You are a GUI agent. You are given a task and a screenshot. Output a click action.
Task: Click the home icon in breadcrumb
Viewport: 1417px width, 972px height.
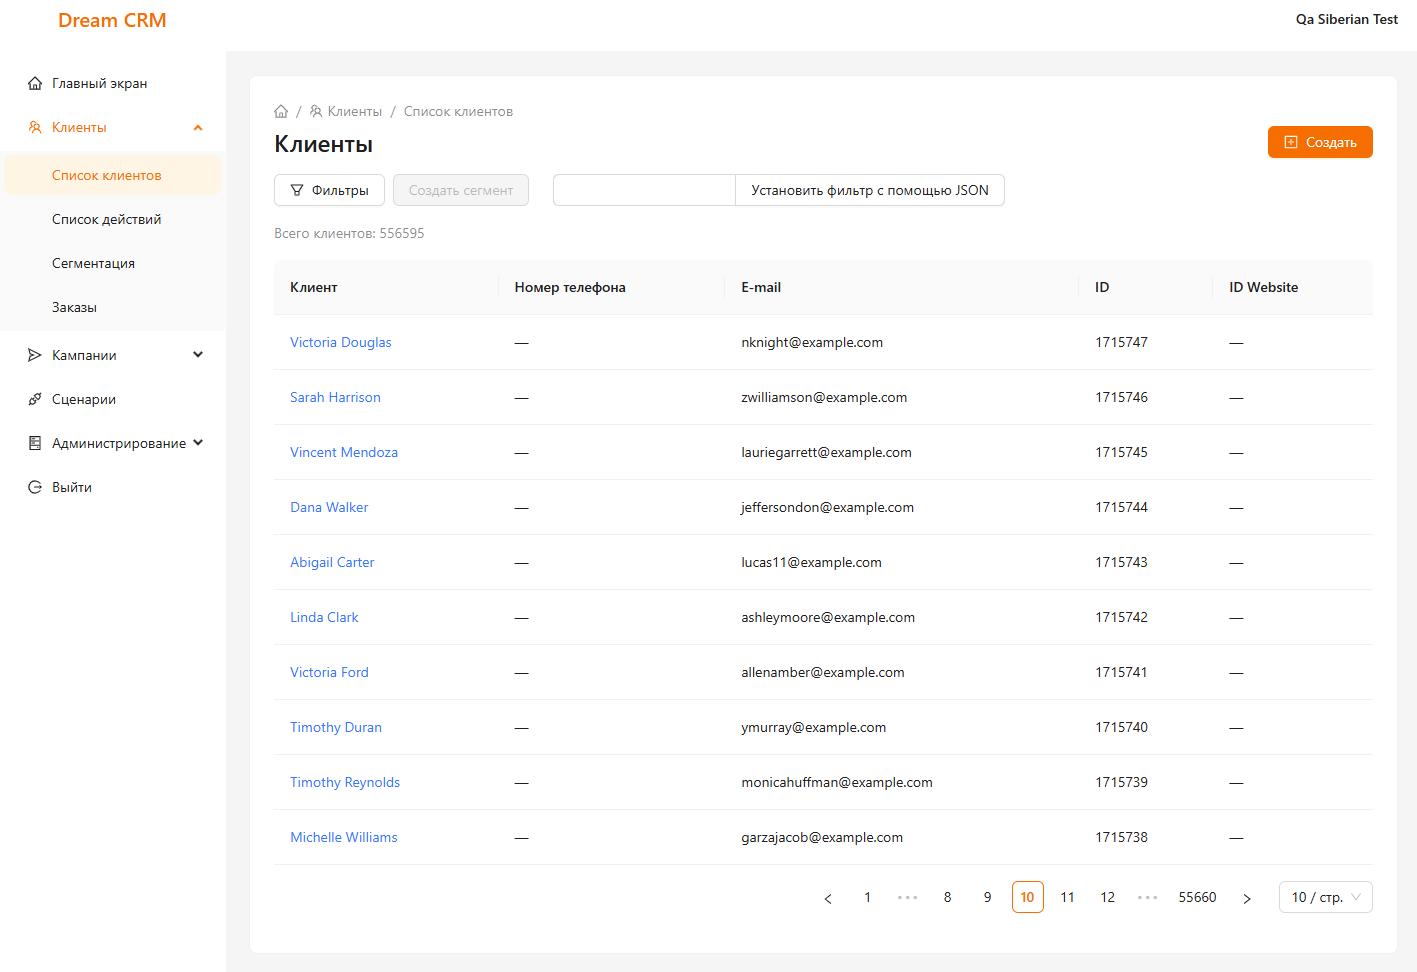[281, 111]
